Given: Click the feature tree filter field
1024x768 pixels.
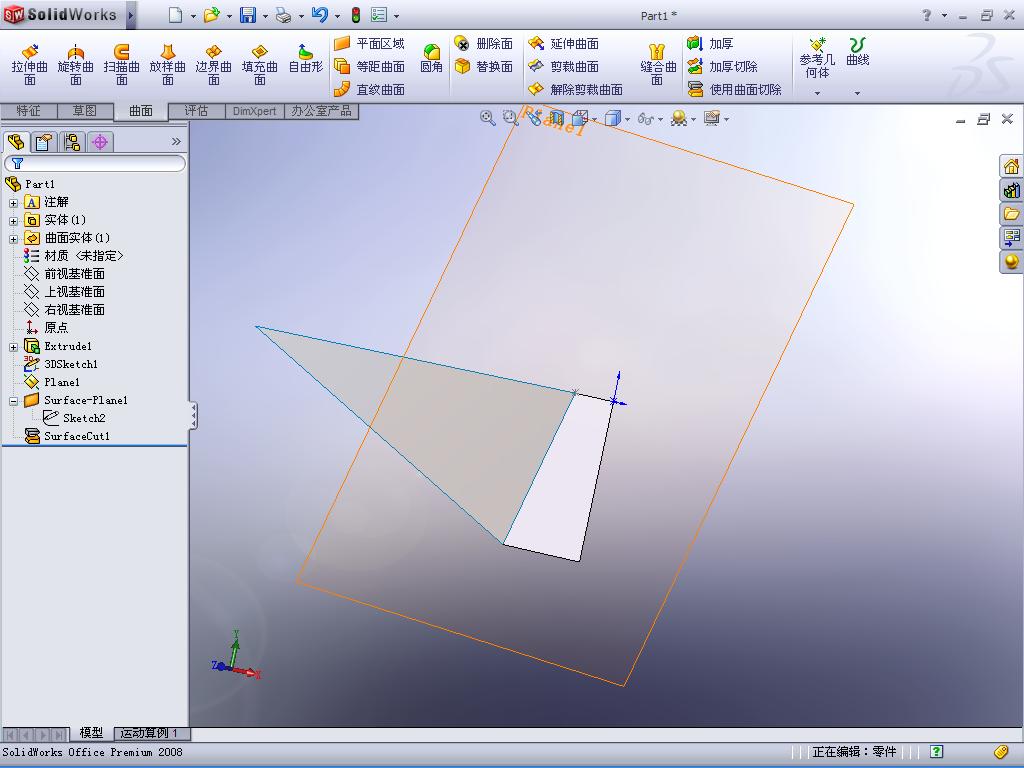Looking at the screenshot, I should click(95, 163).
